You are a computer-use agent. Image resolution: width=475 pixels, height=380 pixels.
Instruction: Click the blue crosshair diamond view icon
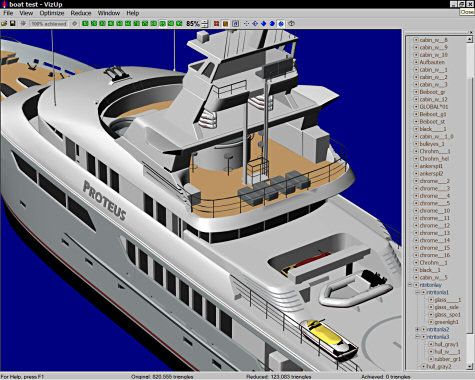[255, 24]
